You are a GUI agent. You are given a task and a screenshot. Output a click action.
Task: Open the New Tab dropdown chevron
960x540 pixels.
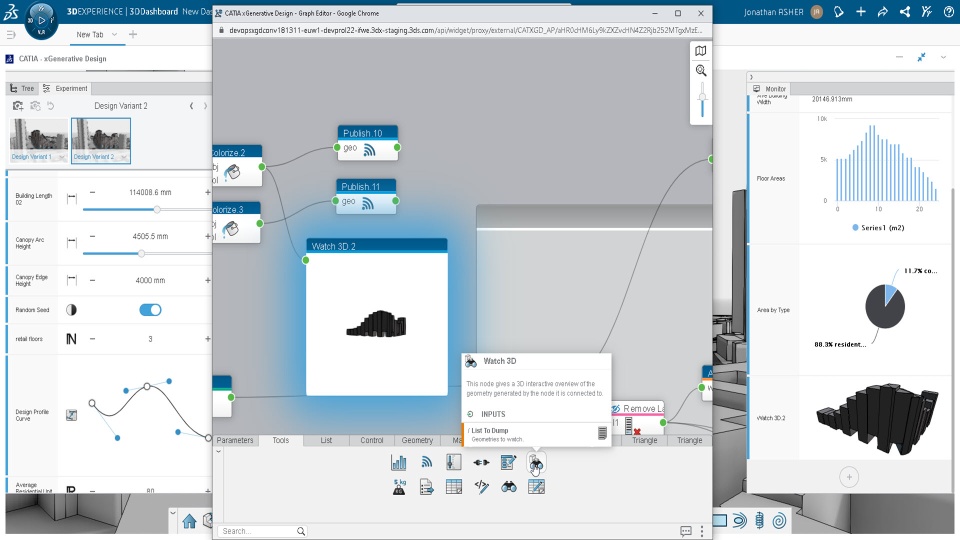tap(114, 34)
